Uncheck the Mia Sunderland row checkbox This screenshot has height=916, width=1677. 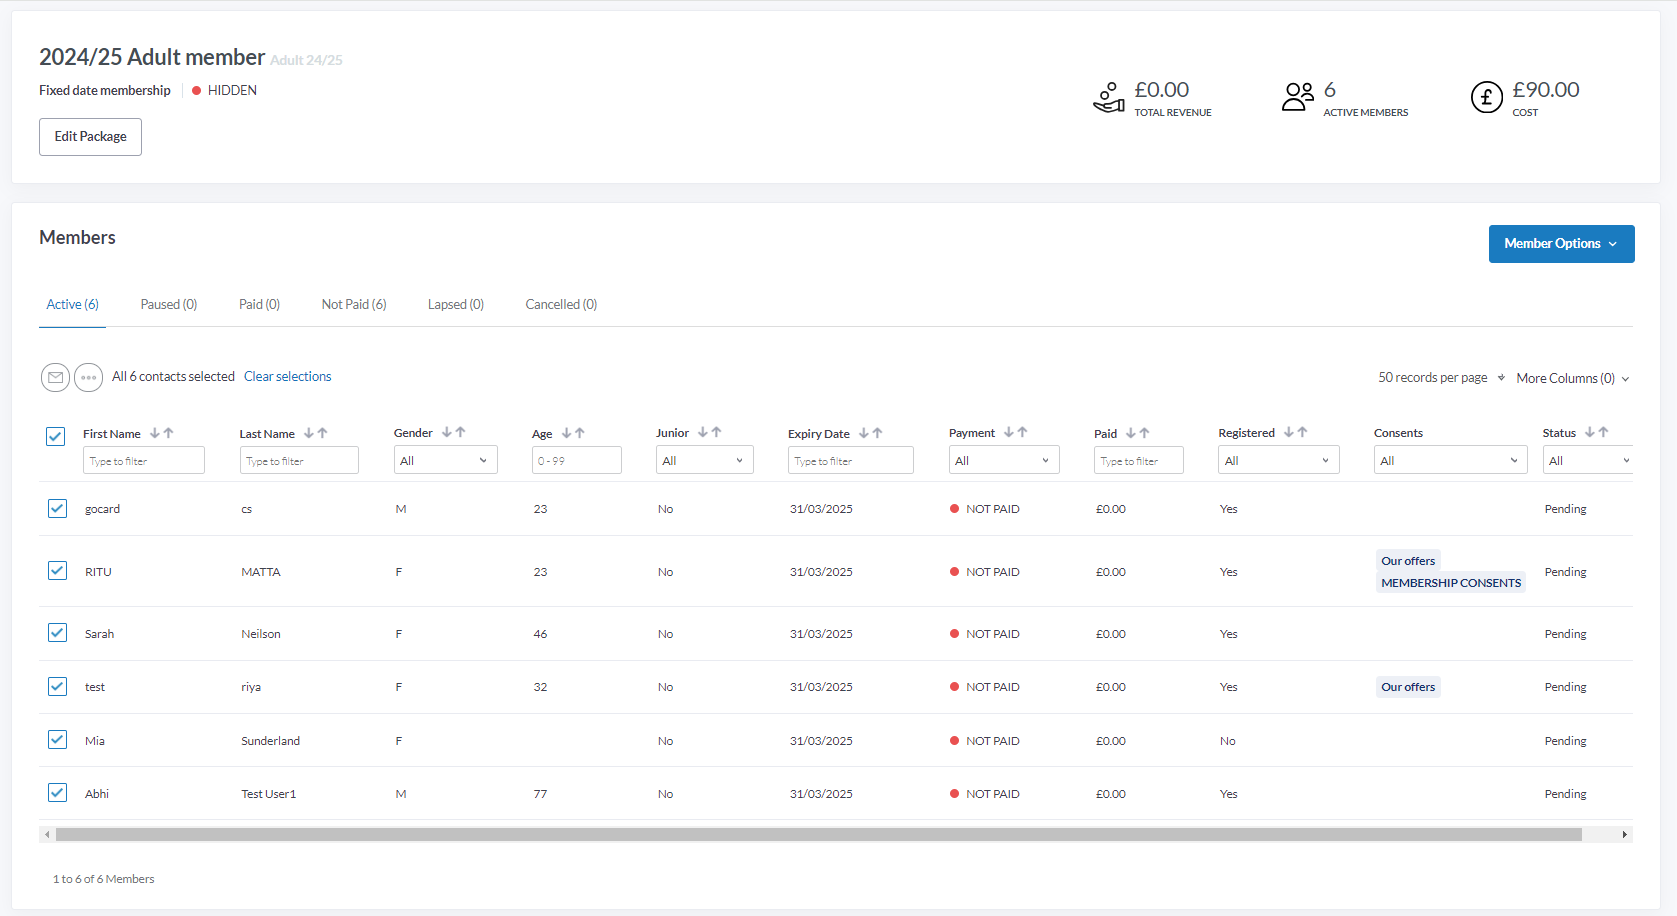[x=57, y=739]
